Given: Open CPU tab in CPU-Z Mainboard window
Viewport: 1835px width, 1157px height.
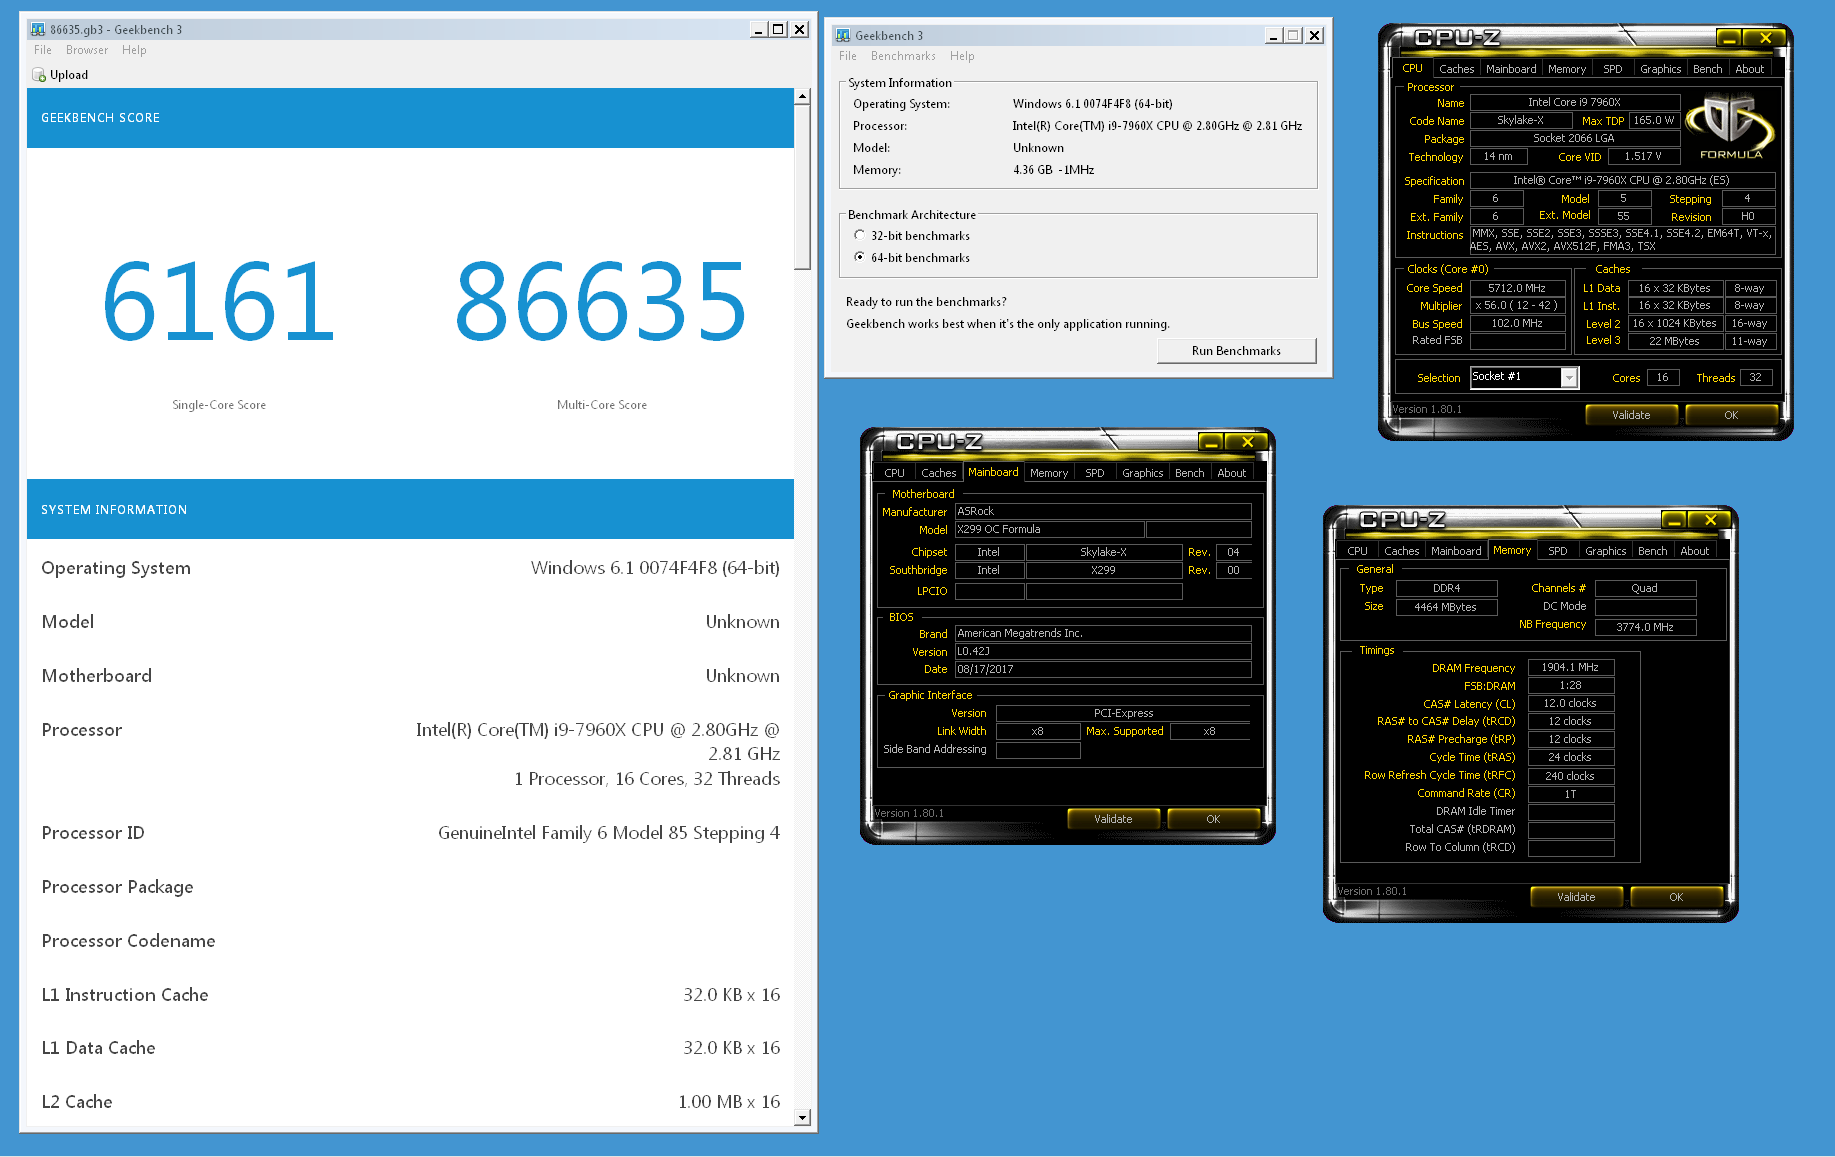Looking at the screenshot, I should click(x=895, y=473).
